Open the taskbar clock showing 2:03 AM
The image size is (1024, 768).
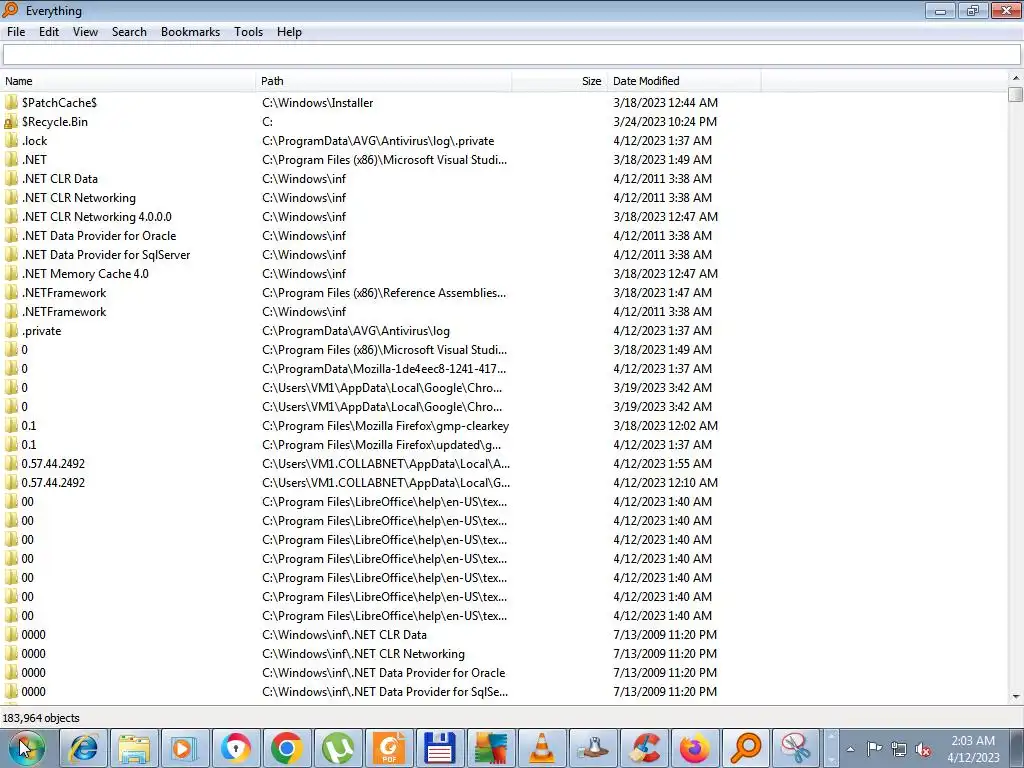point(973,749)
